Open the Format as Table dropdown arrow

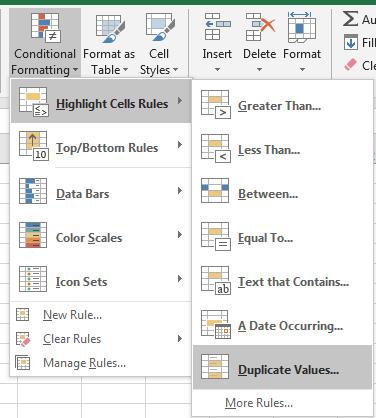125,70
